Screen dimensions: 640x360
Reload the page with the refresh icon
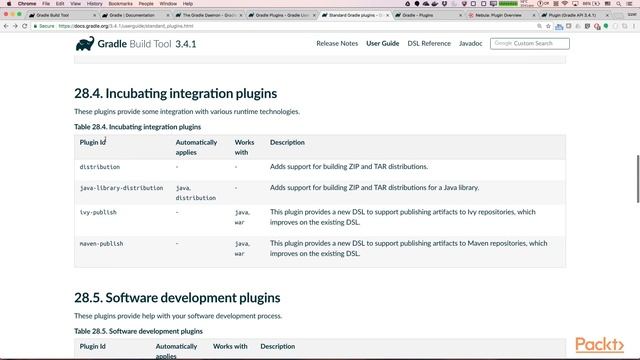coord(24,26)
